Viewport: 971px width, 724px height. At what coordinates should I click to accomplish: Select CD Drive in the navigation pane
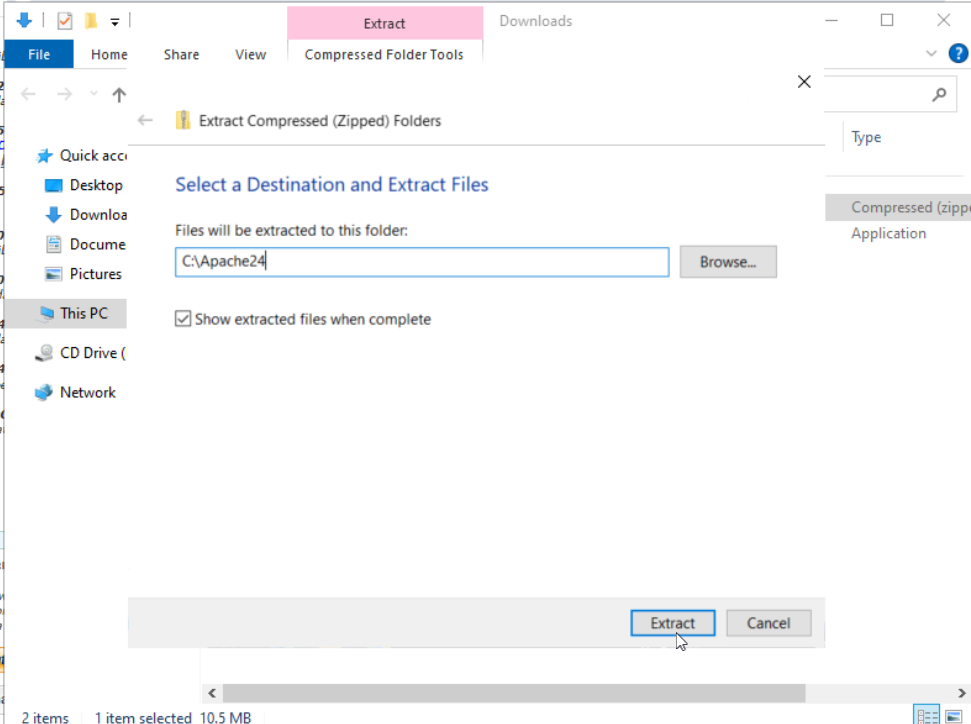(x=81, y=353)
